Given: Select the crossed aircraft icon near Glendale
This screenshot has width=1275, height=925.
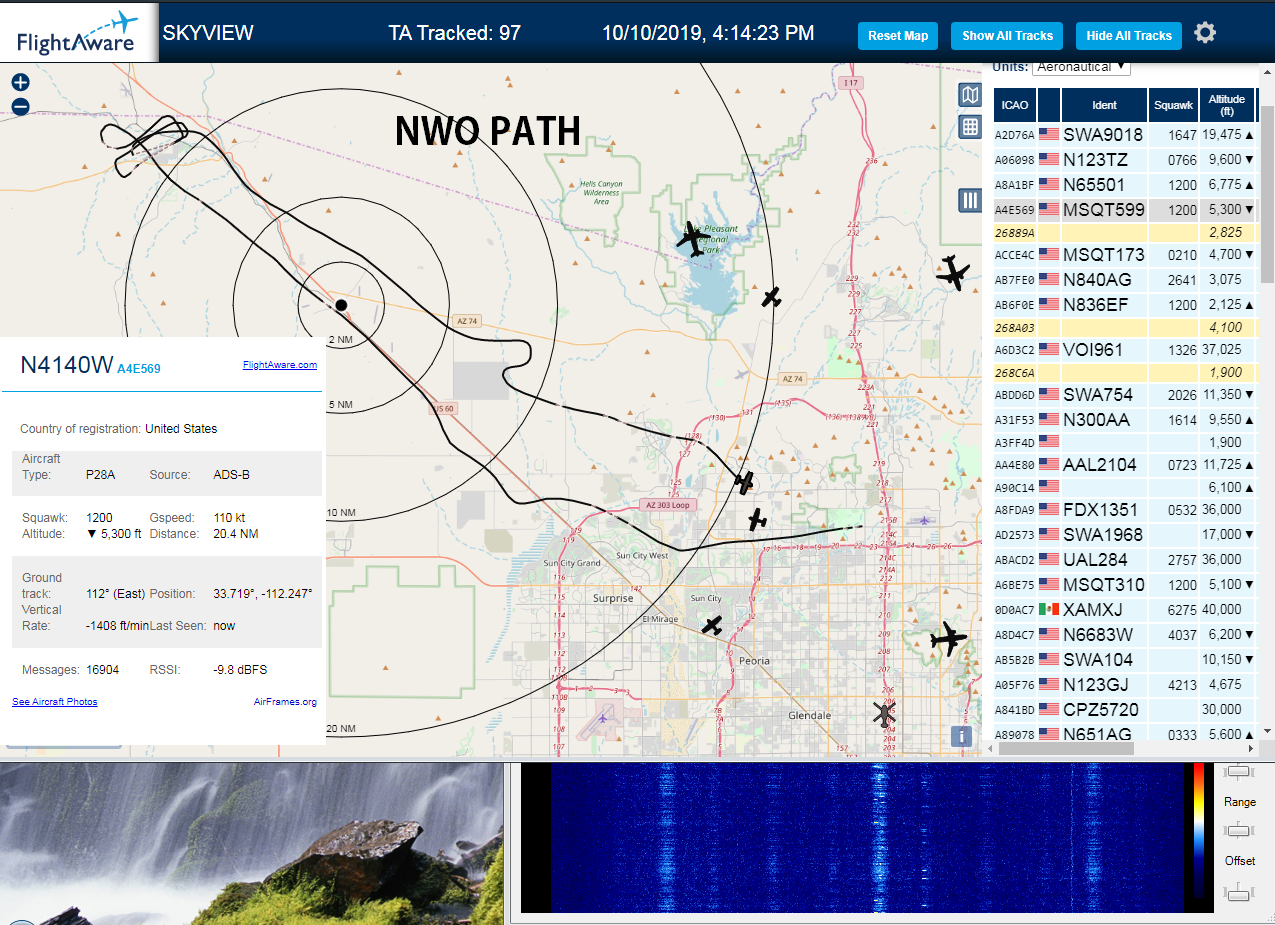Looking at the screenshot, I should [x=884, y=713].
